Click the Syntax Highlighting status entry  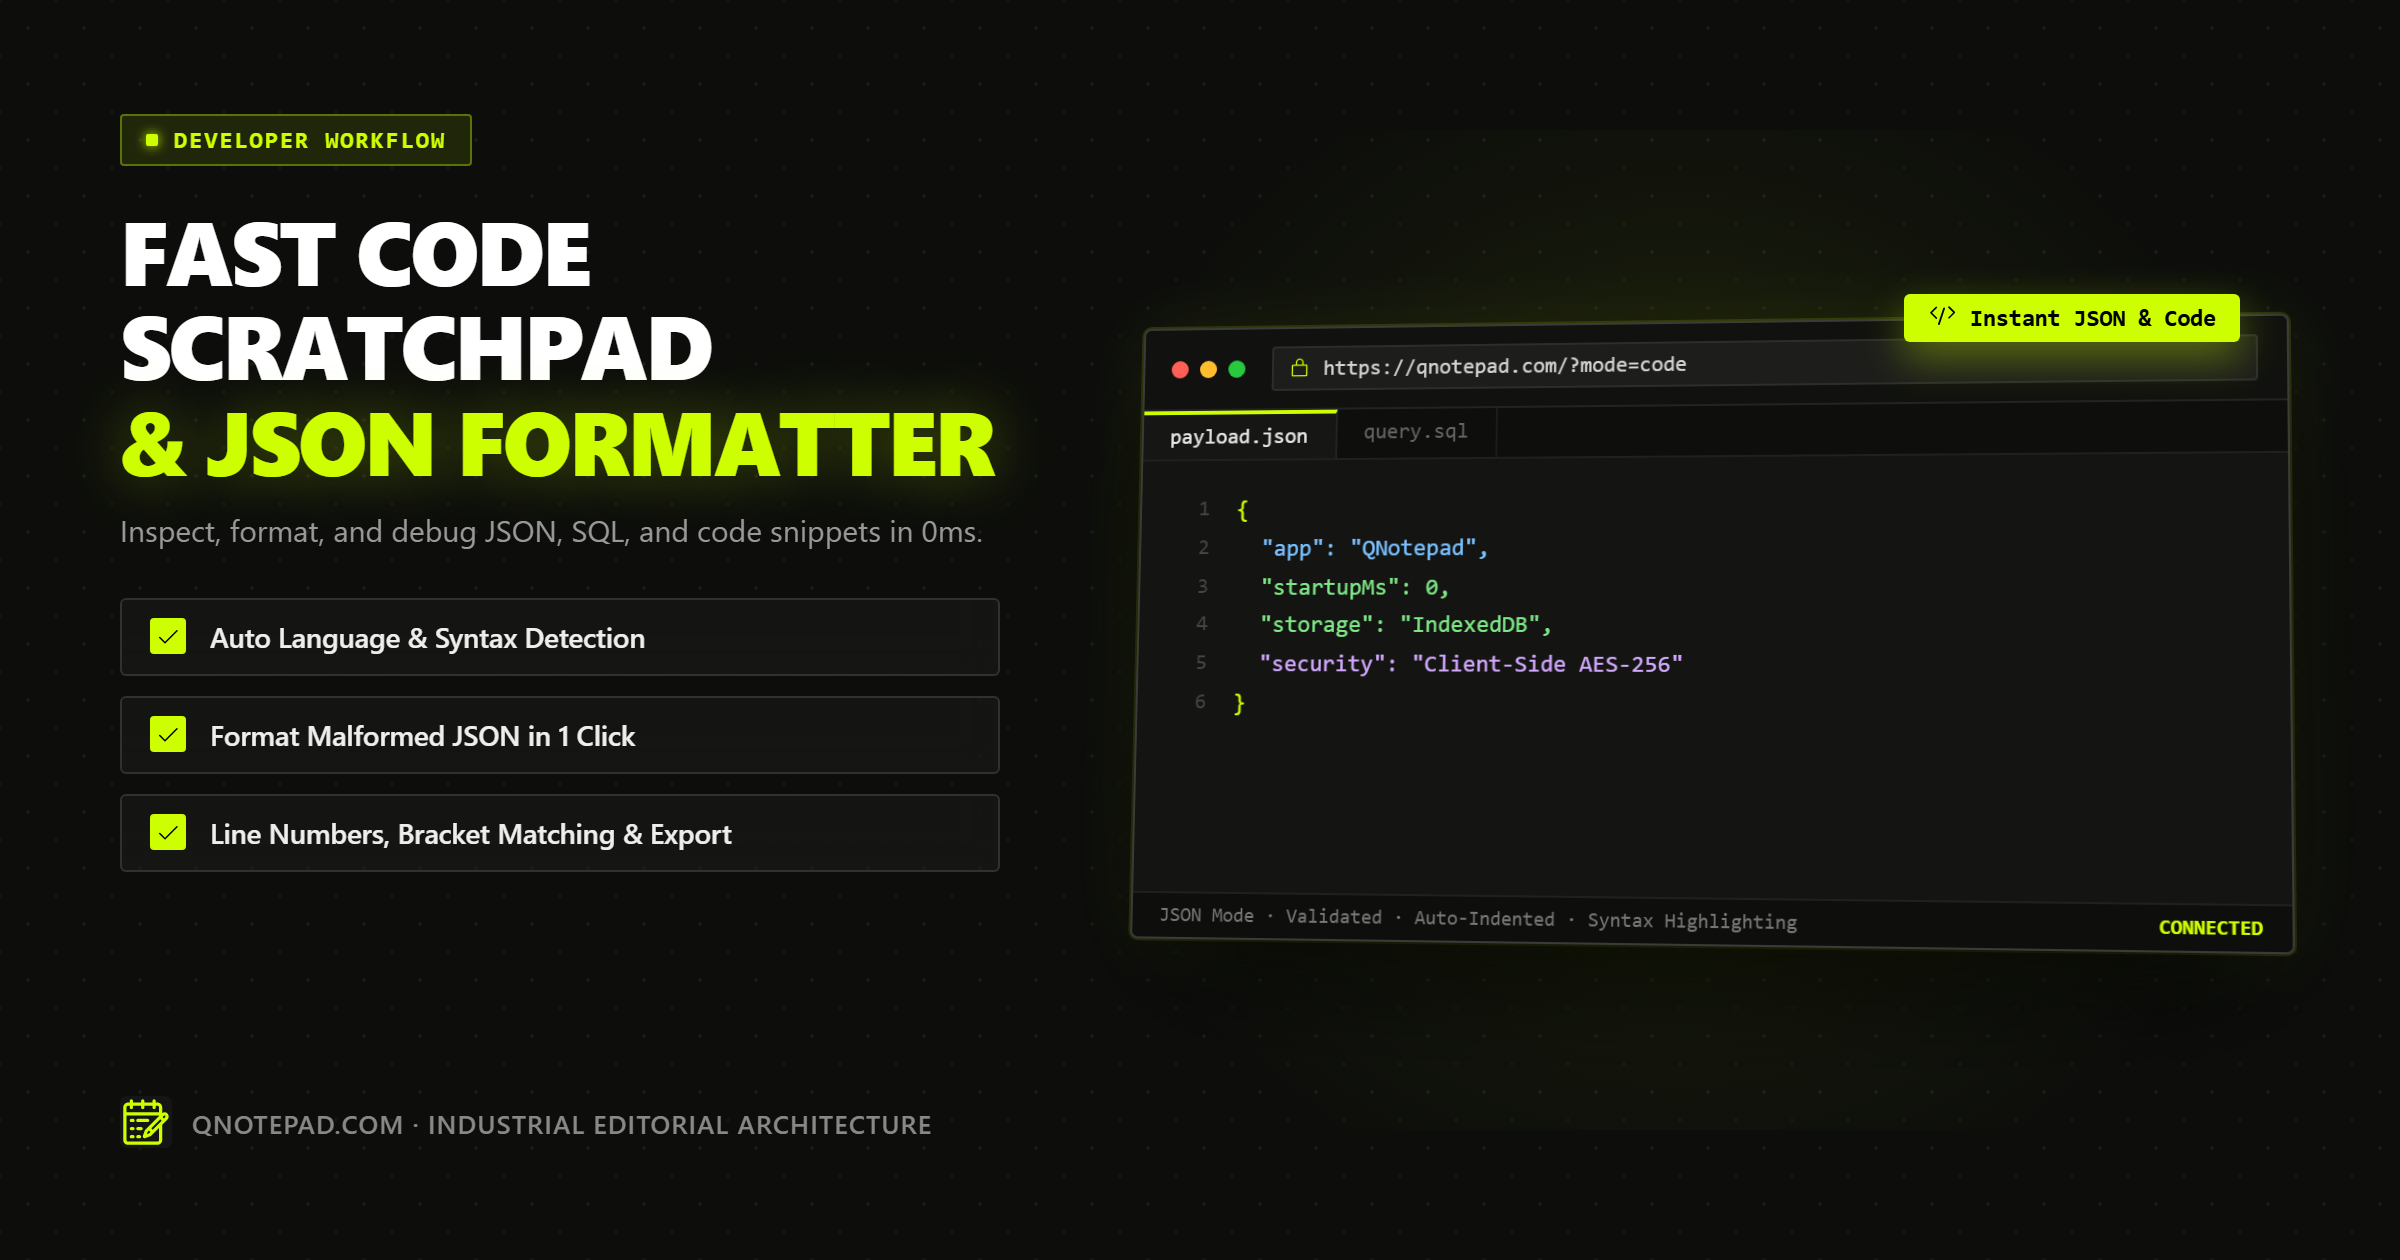tap(1692, 922)
